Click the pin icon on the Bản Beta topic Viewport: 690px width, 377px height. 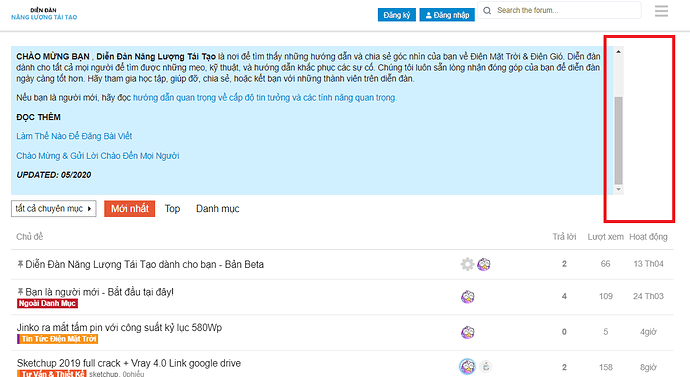point(20,264)
